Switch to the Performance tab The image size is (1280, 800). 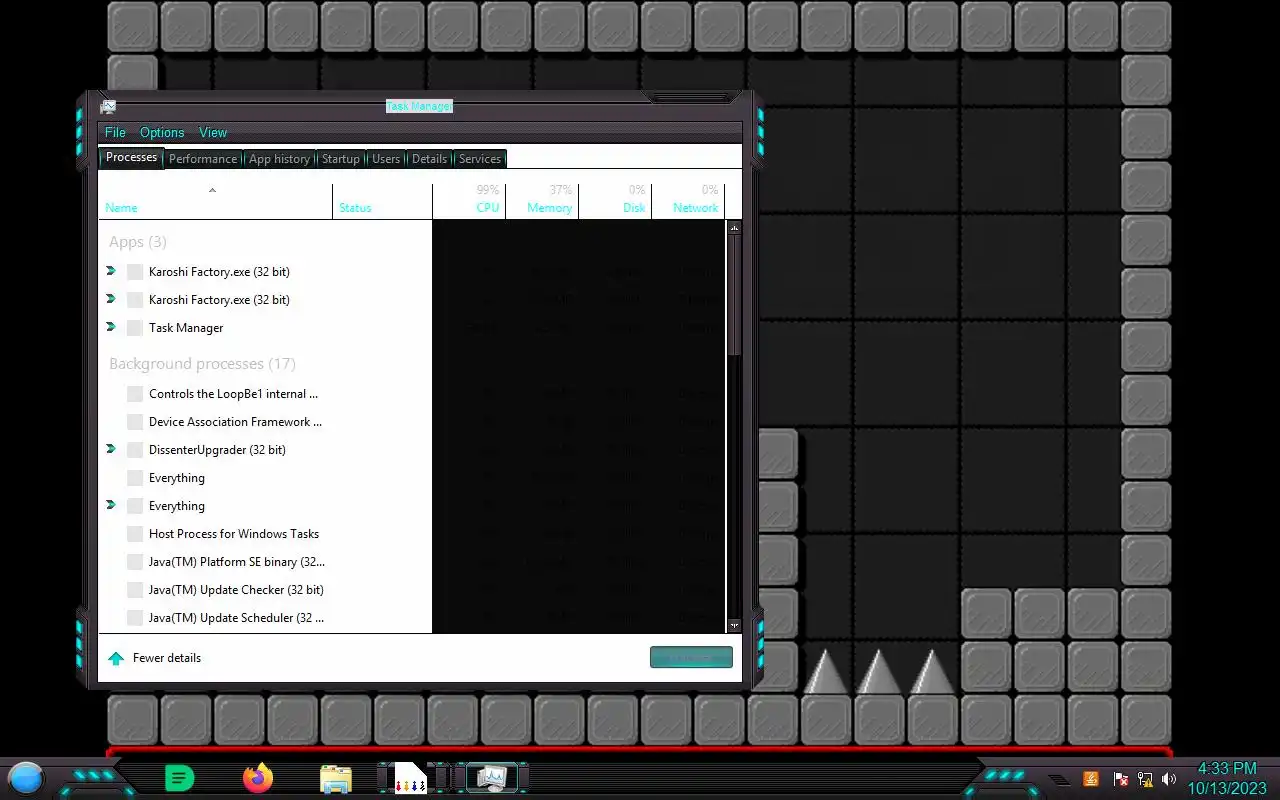(x=203, y=159)
